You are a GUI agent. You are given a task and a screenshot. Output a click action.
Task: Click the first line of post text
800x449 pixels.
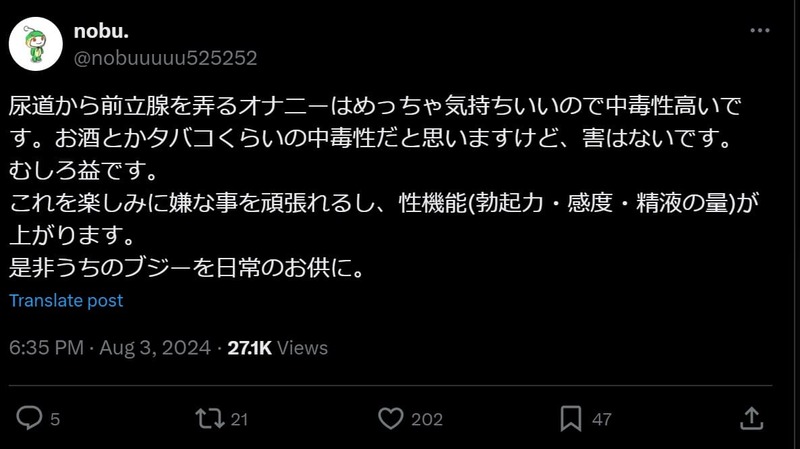pyautogui.click(x=375, y=106)
